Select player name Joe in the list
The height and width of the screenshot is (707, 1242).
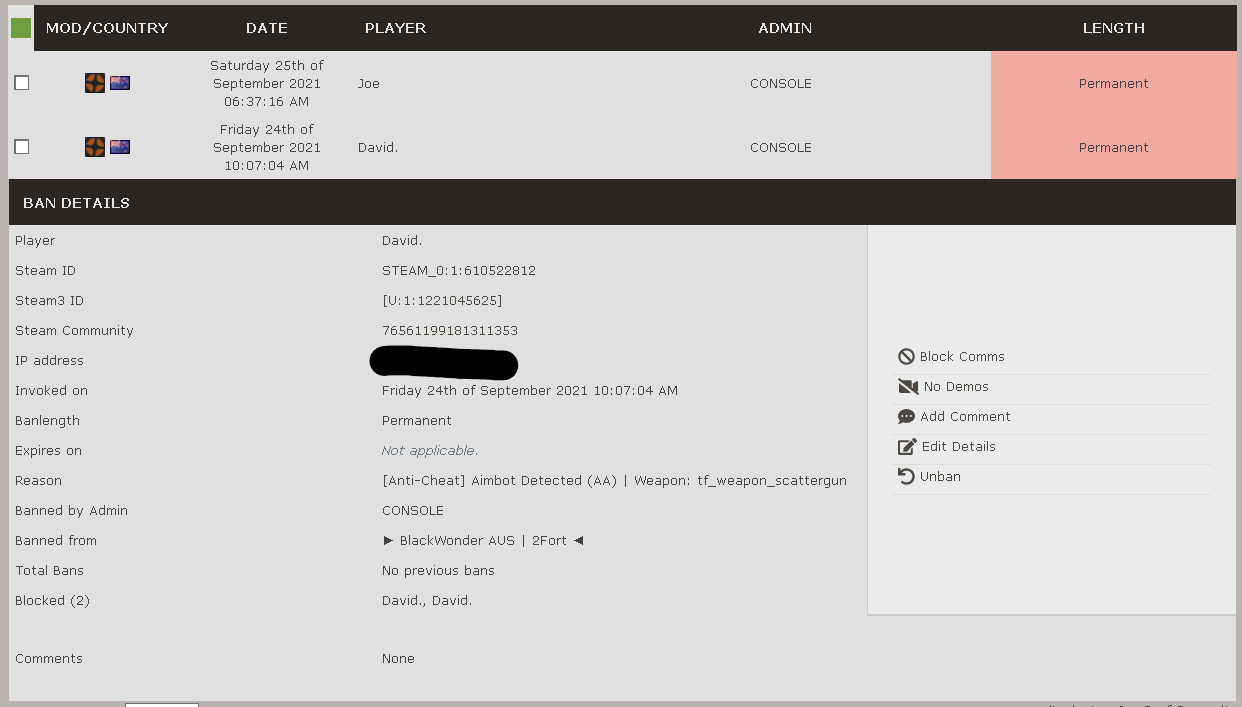[369, 83]
